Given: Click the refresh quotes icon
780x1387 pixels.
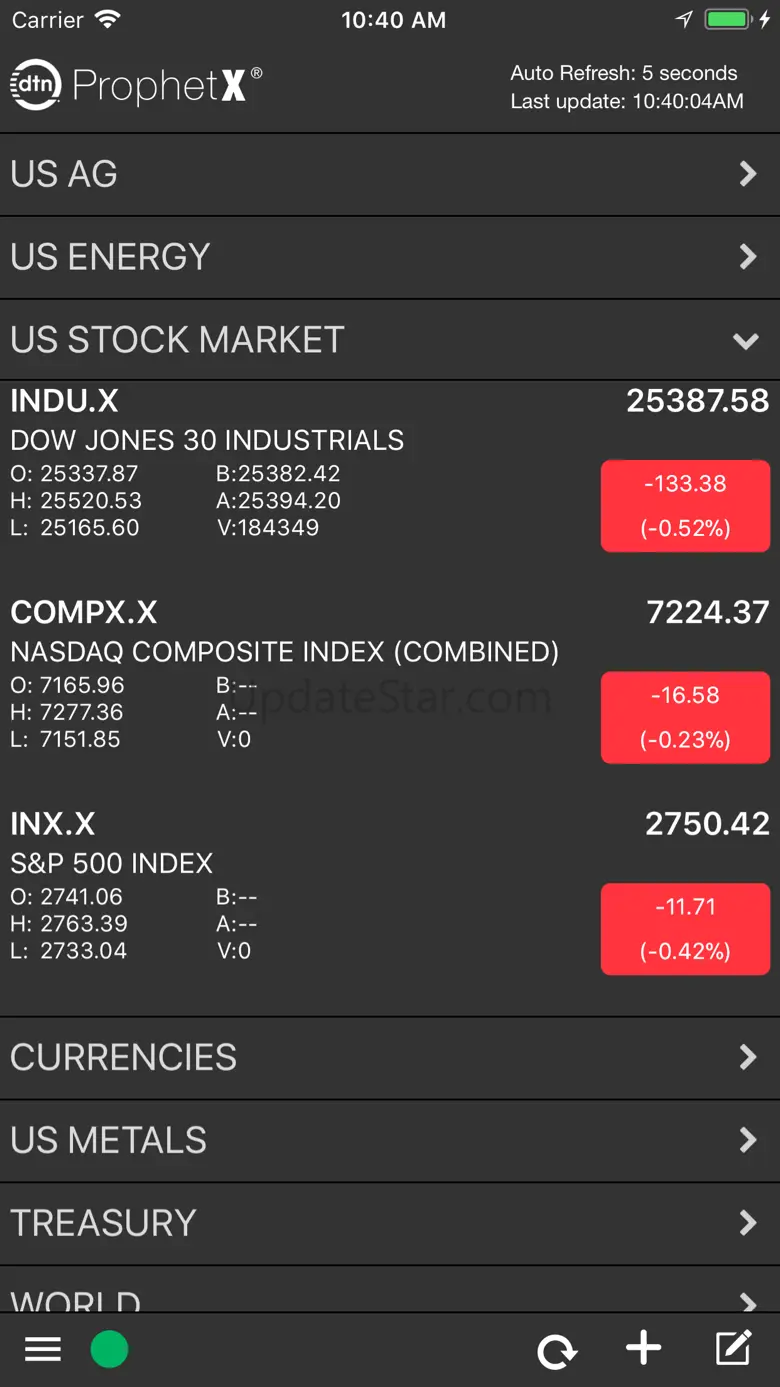Looking at the screenshot, I should (x=556, y=1351).
